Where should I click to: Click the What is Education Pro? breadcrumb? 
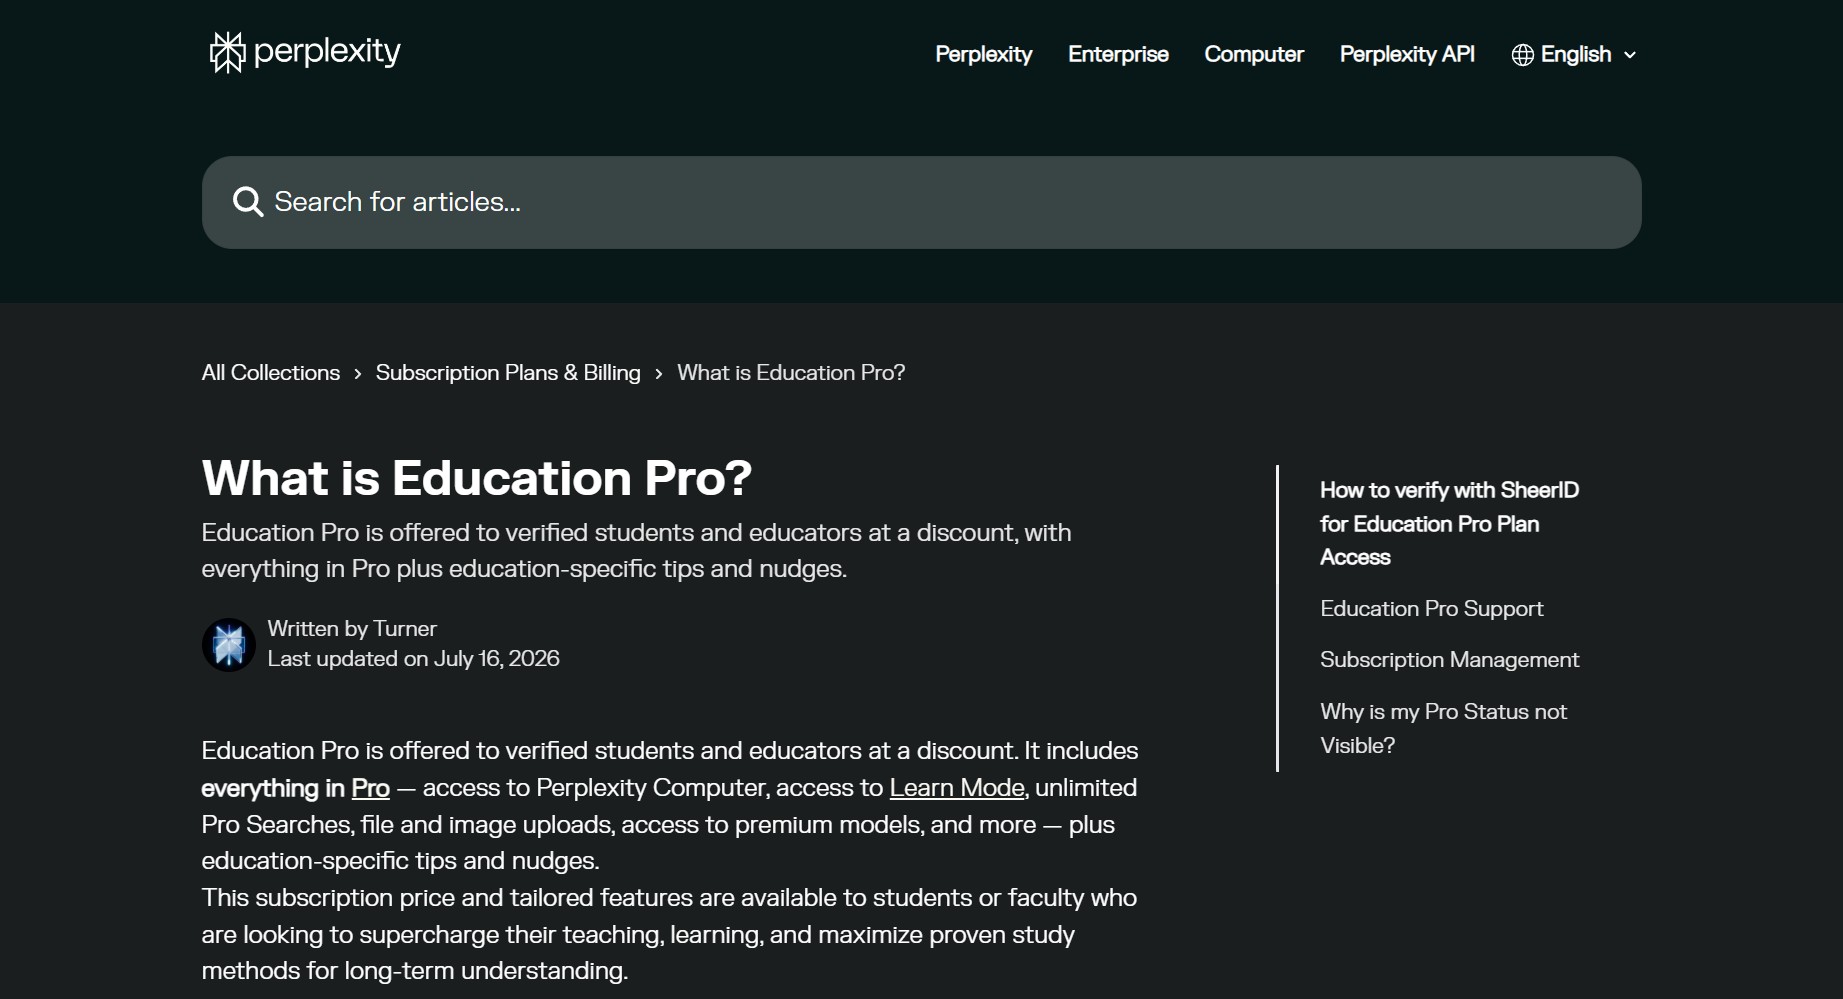(791, 373)
